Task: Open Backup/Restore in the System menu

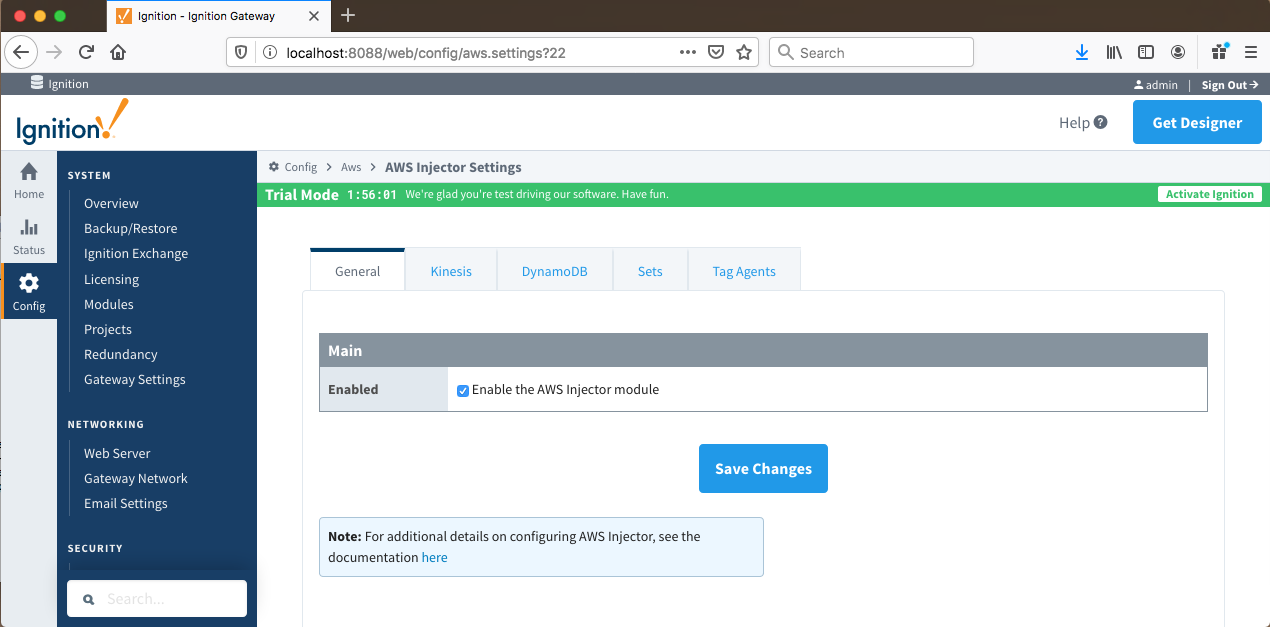Action: point(130,229)
